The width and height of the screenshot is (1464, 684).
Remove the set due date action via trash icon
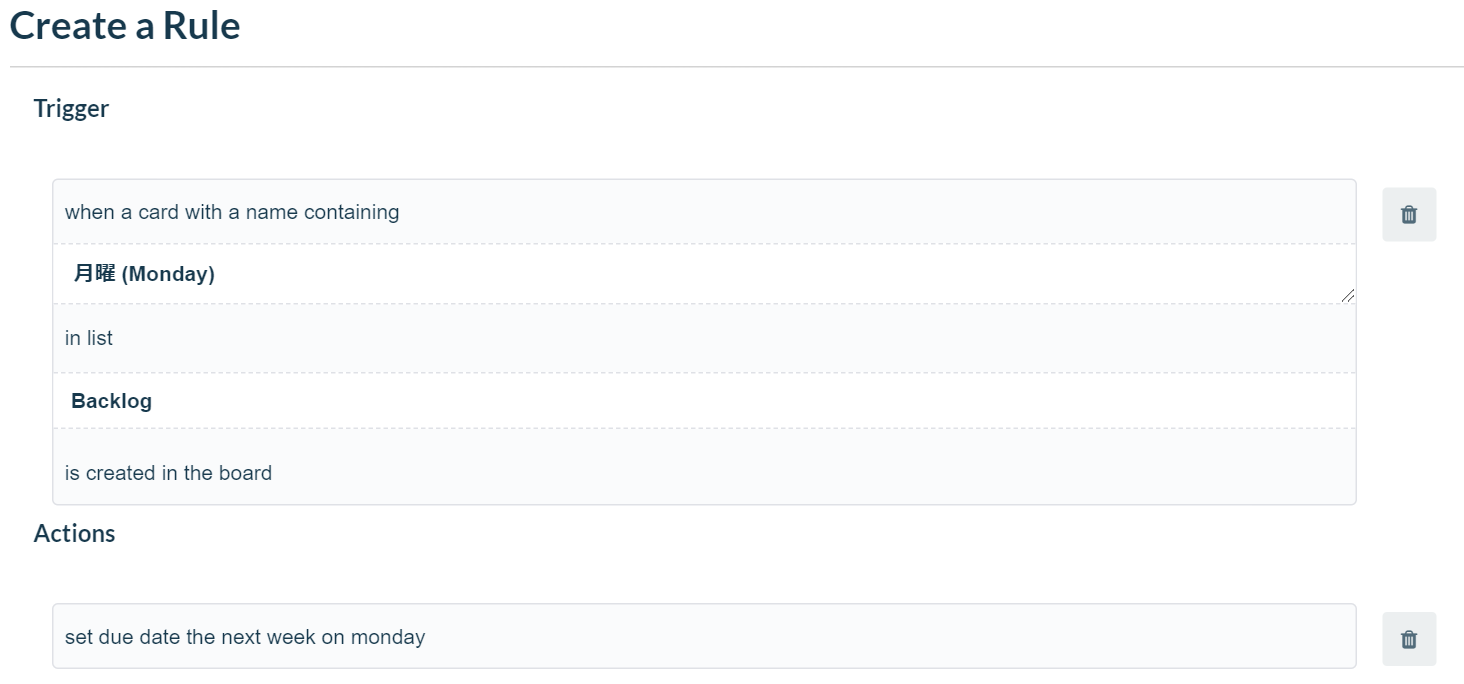tap(1409, 639)
